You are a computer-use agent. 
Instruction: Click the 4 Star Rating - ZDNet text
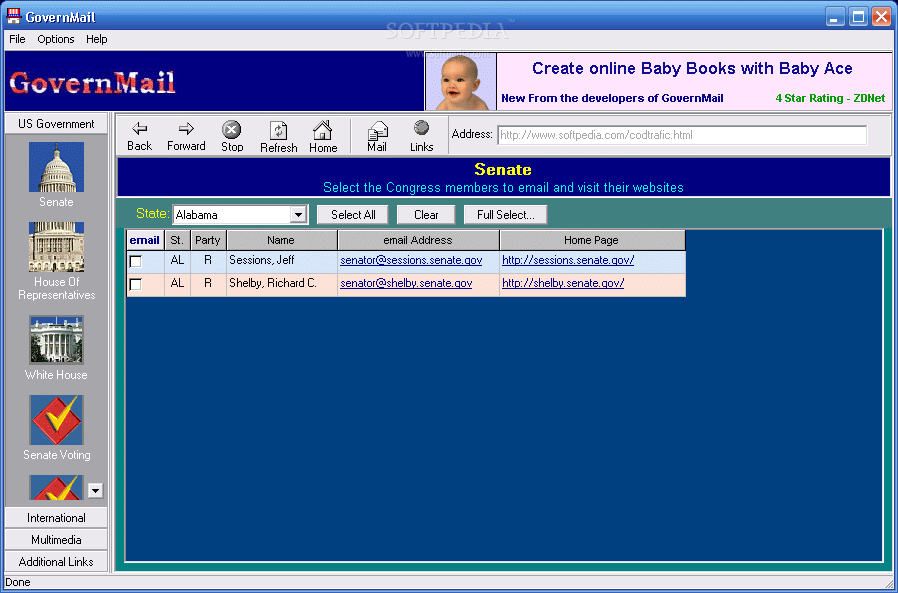(x=830, y=98)
